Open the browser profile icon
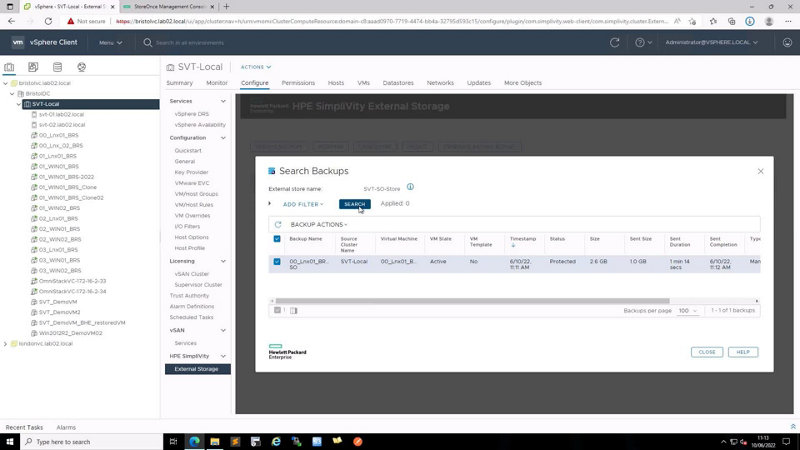 click(769, 21)
